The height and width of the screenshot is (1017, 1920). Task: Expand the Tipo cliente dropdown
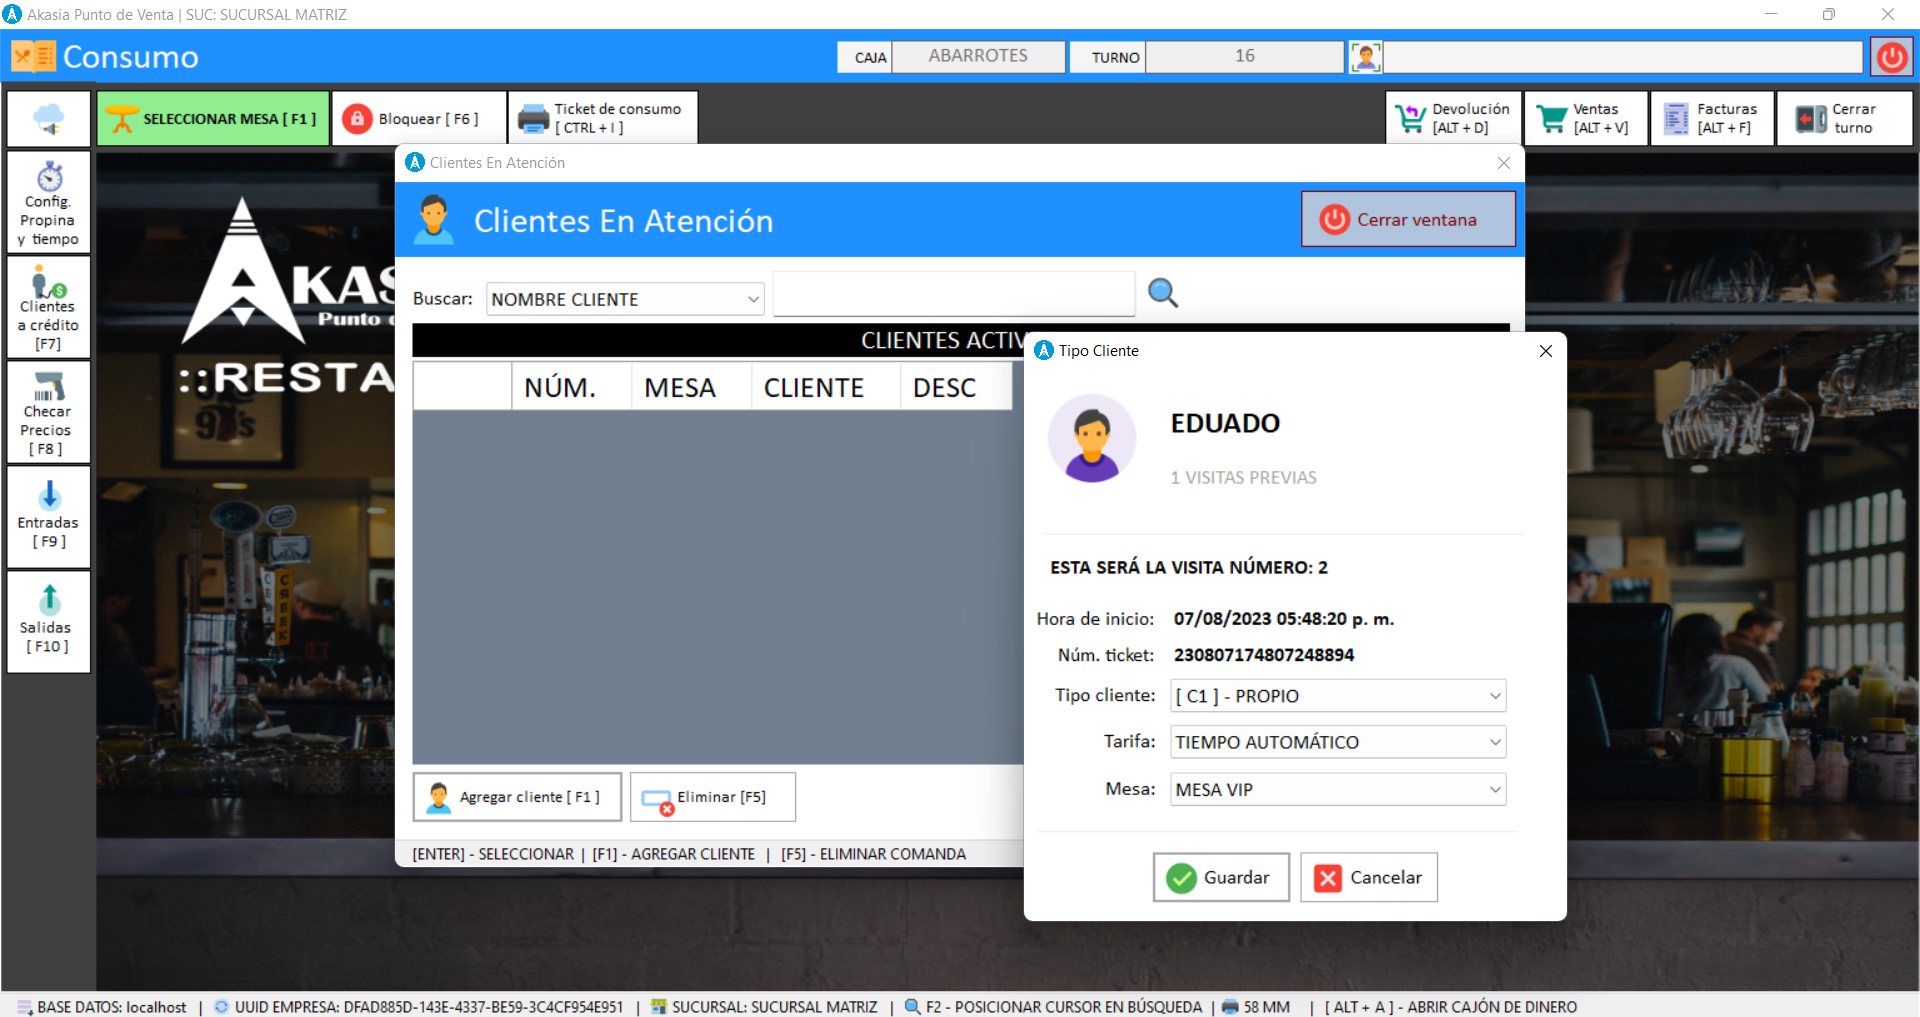[1337, 696]
